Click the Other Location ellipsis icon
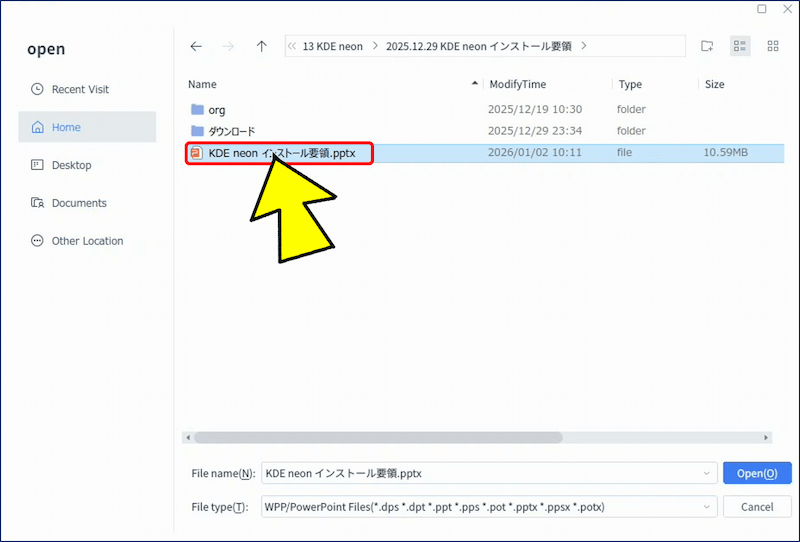 coord(37,240)
